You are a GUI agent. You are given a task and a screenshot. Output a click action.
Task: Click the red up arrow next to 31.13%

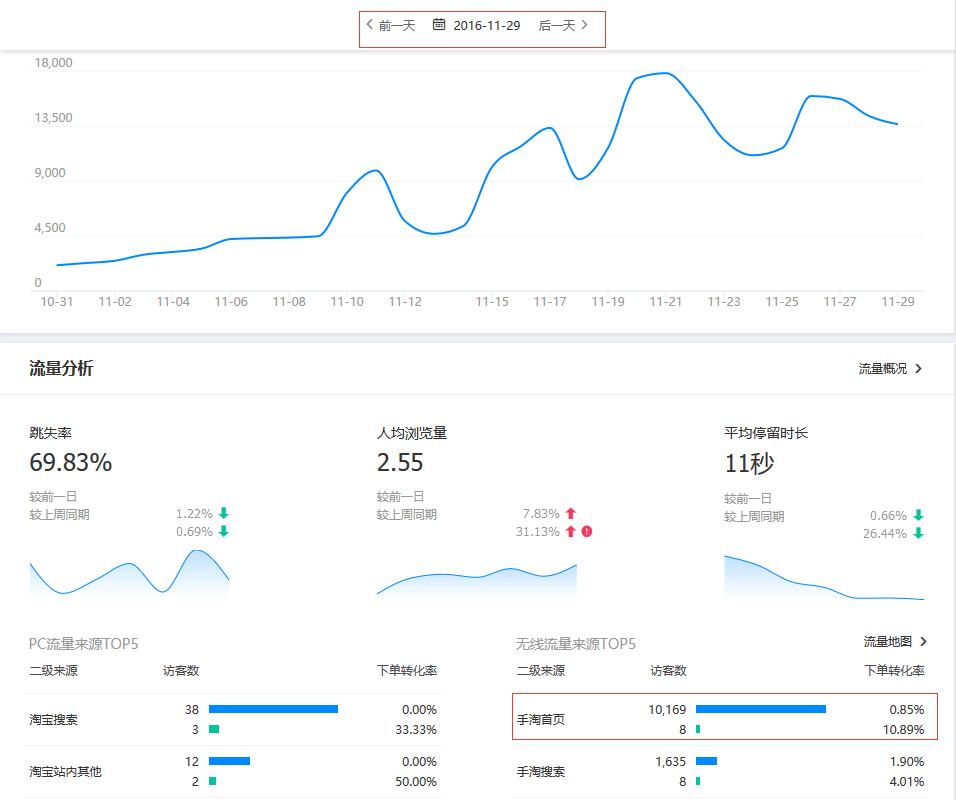click(571, 531)
